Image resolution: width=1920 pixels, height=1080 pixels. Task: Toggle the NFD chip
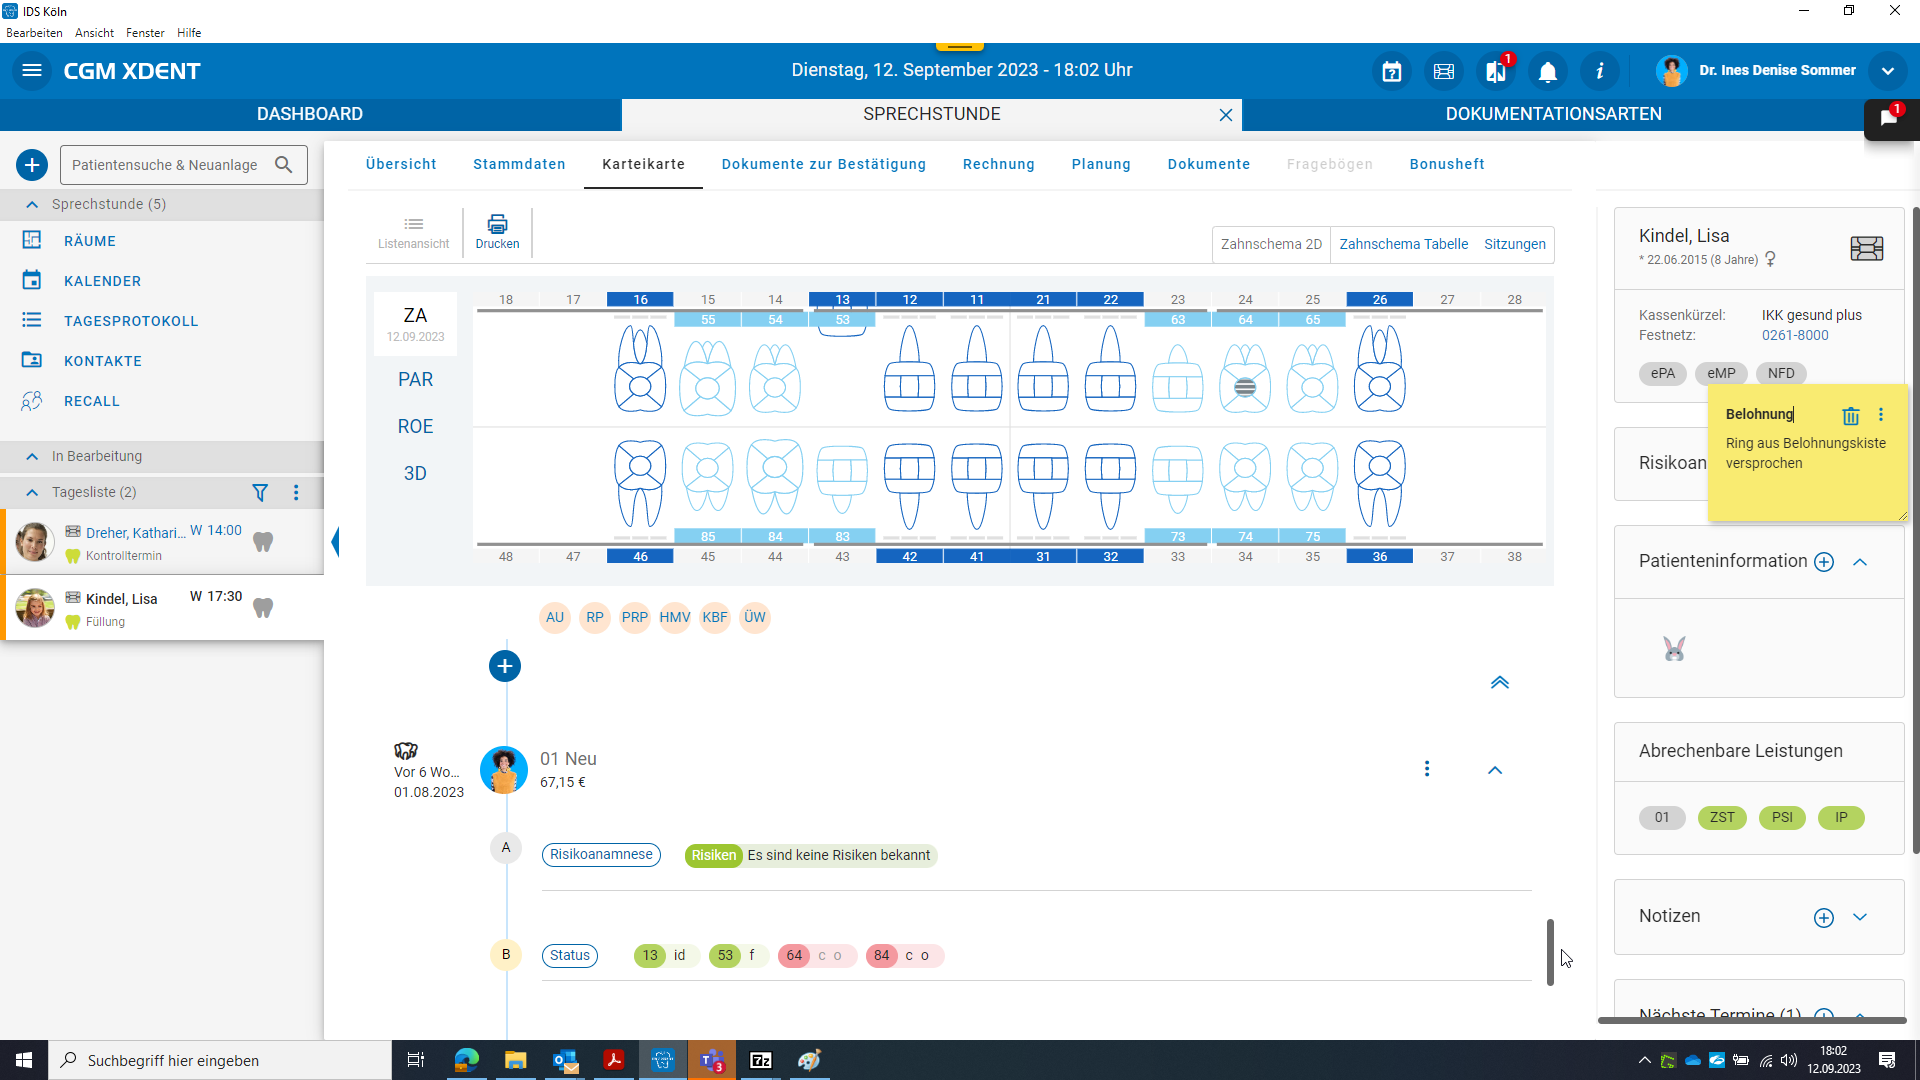tap(1781, 373)
